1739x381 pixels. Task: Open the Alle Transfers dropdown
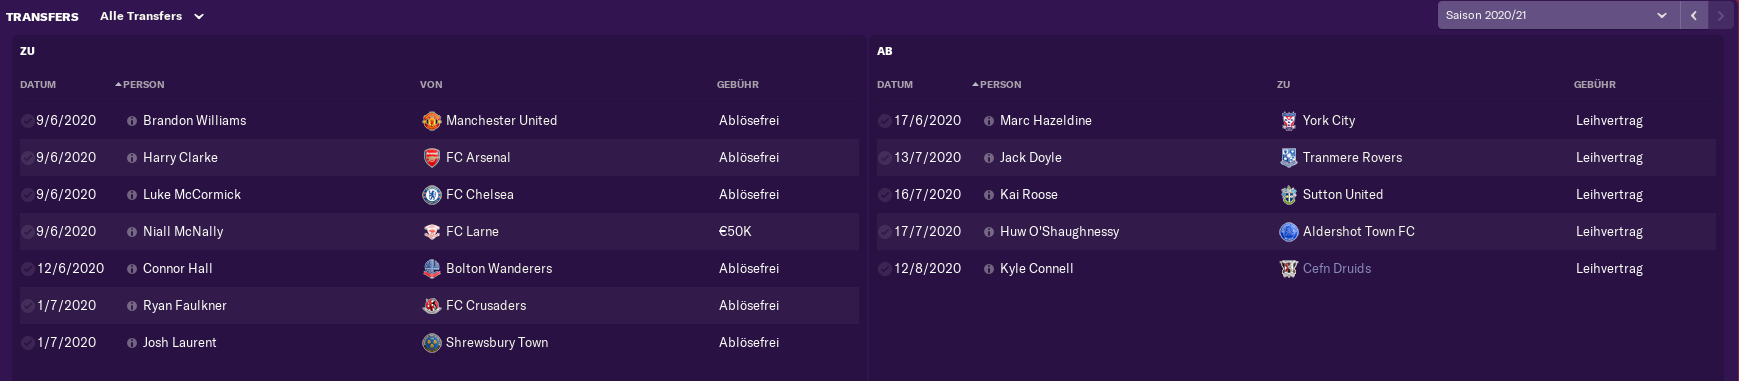(152, 16)
